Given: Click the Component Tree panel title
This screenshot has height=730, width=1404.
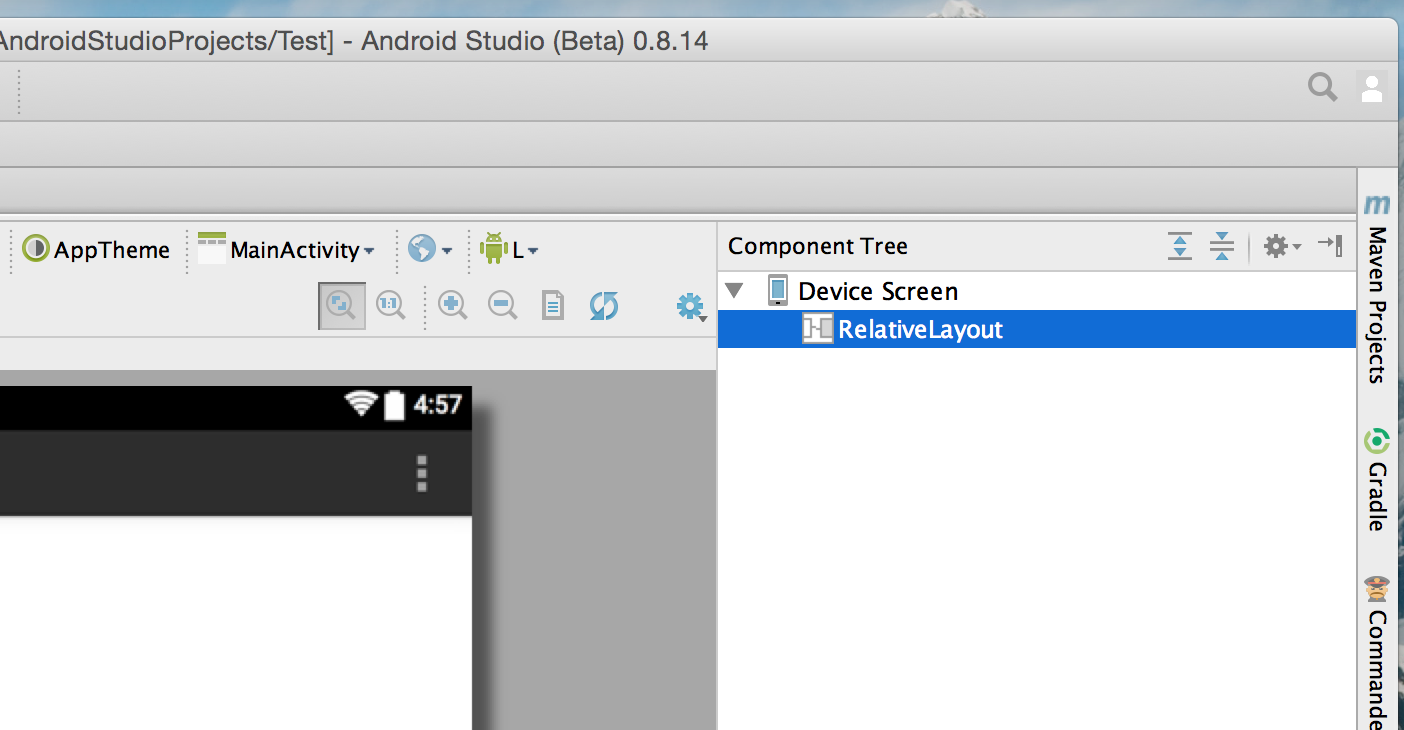Looking at the screenshot, I should [818, 246].
